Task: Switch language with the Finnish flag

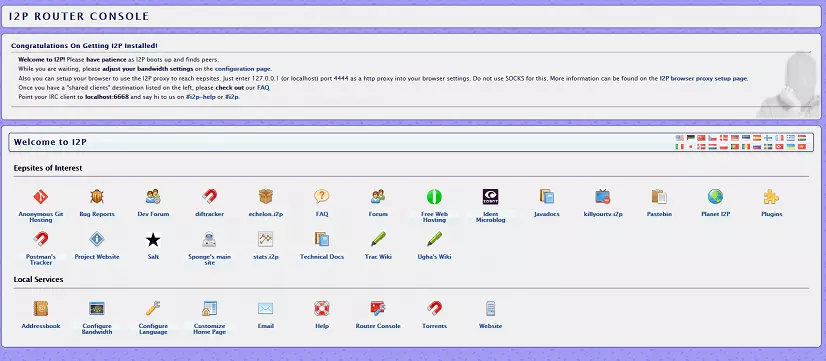Action: [x=768, y=138]
